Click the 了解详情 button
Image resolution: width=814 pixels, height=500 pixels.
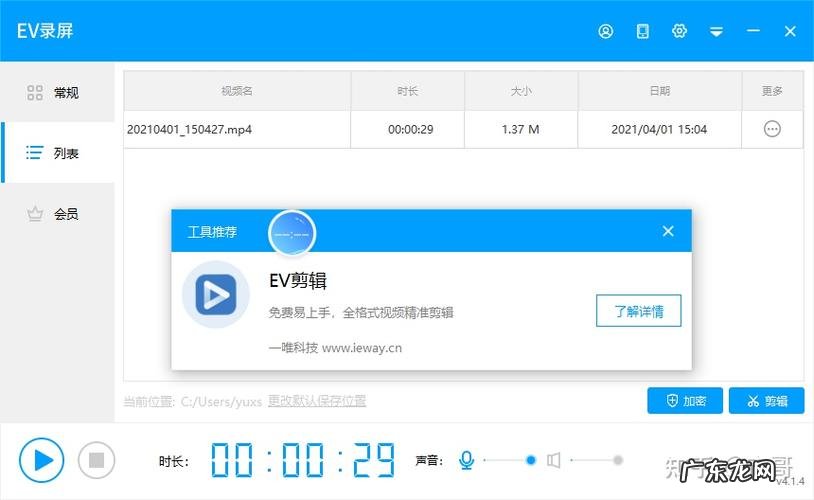[638, 310]
